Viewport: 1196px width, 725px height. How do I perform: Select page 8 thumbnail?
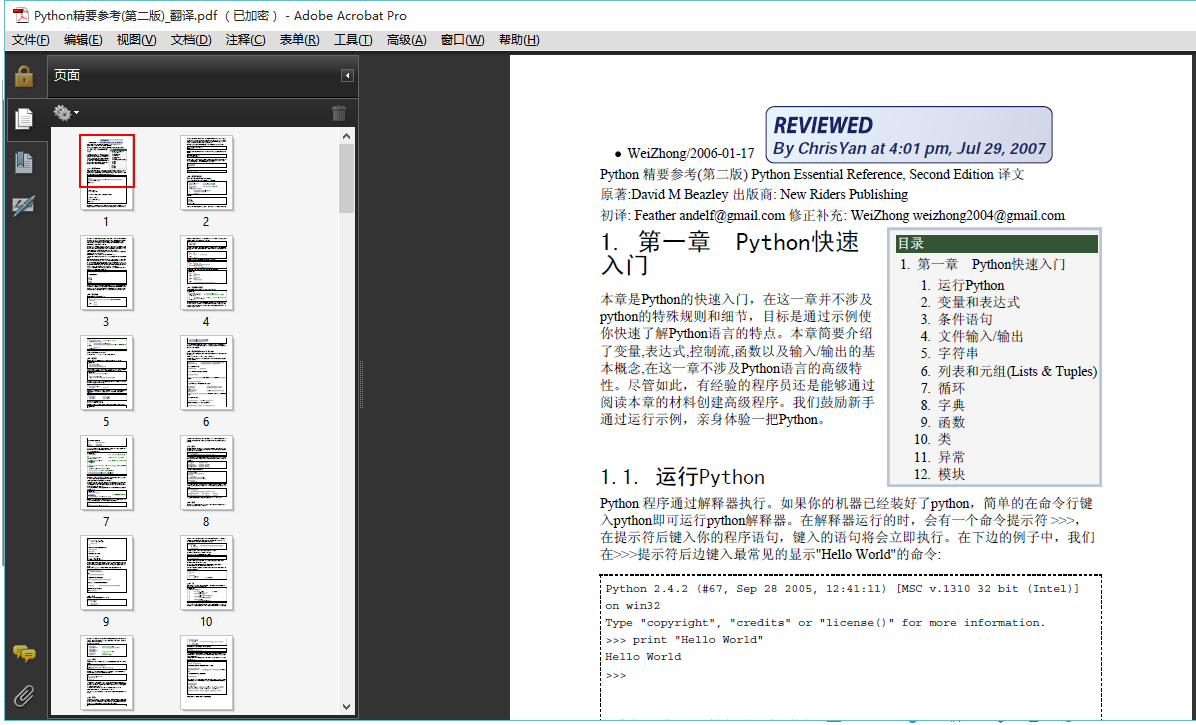tap(207, 472)
